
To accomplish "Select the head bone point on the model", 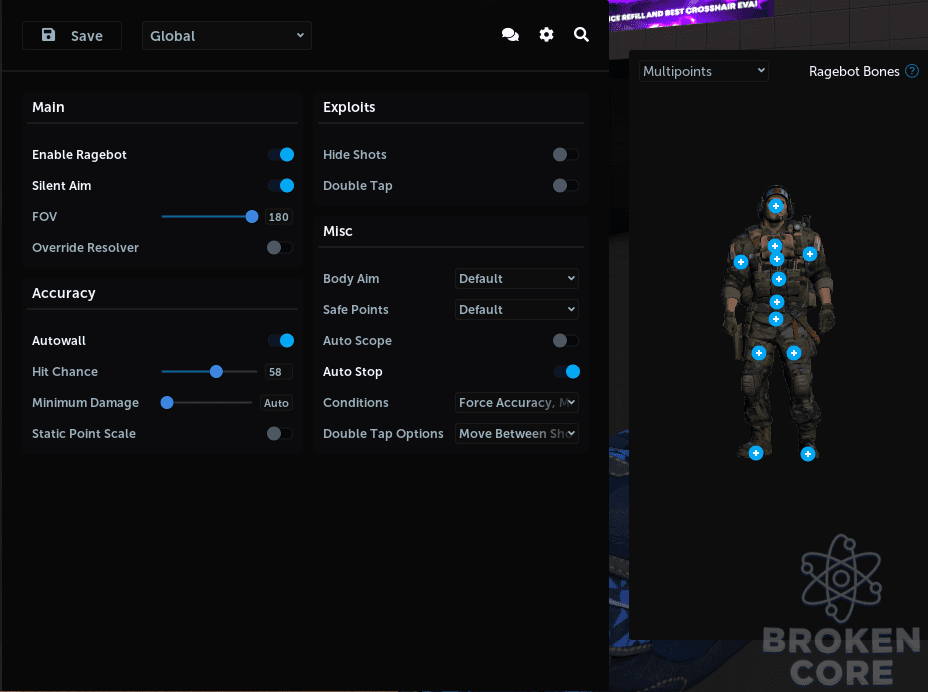I will click(775, 205).
